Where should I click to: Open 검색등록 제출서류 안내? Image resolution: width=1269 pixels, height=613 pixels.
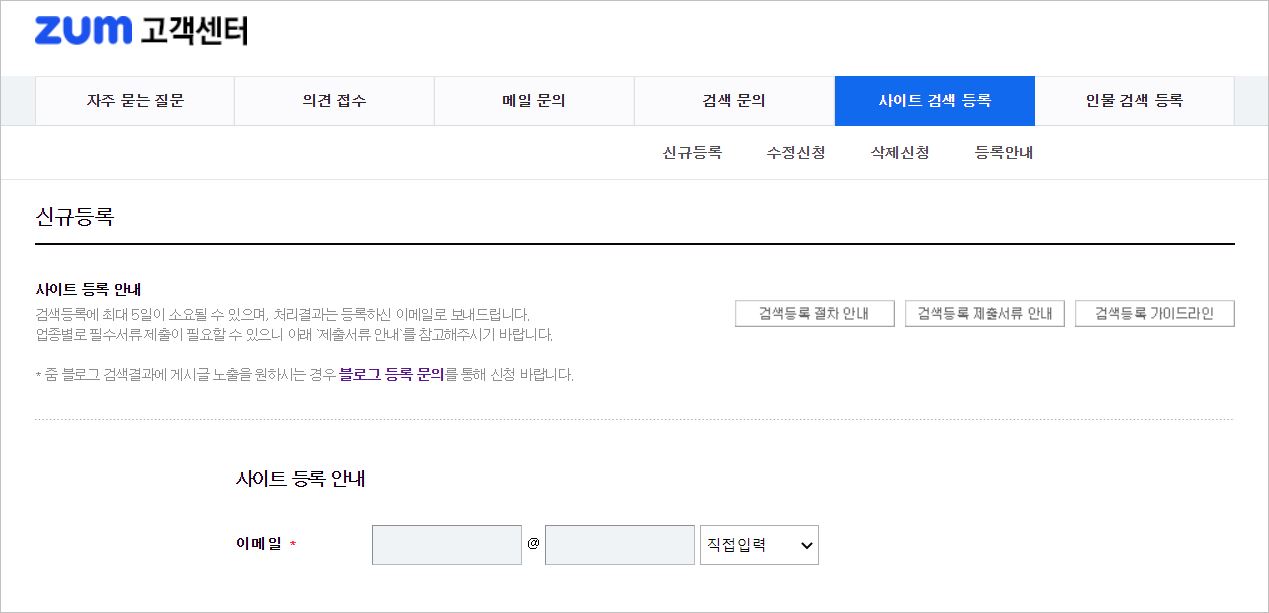pos(984,313)
